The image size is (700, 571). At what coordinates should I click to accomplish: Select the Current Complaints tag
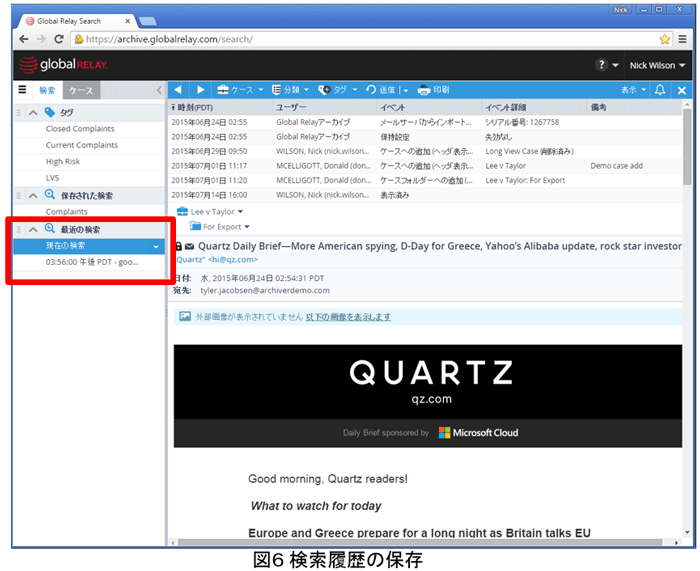tap(82, 145)
